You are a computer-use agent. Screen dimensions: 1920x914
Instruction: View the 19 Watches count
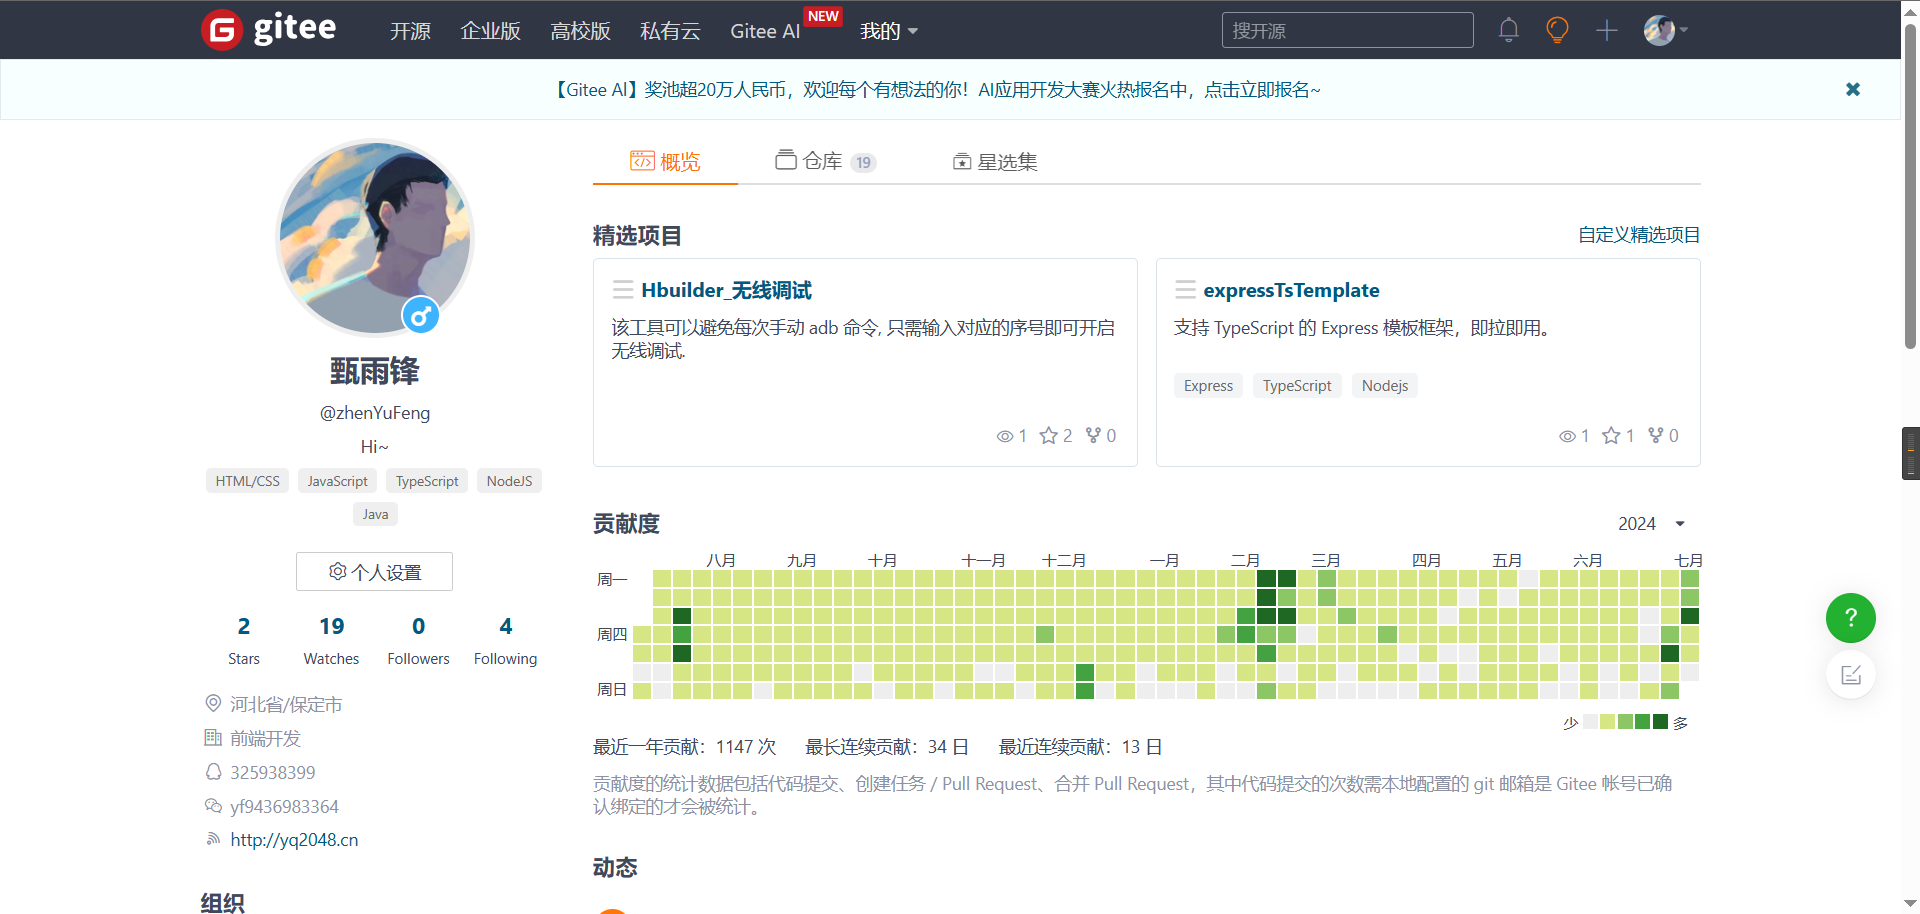pos(331,640)
